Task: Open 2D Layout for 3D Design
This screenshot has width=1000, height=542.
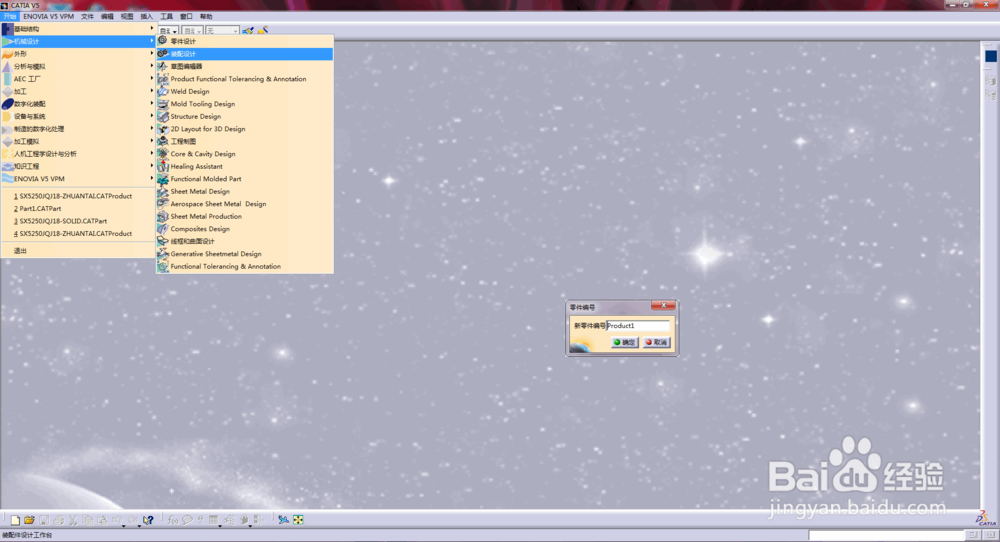Action: 245,129
